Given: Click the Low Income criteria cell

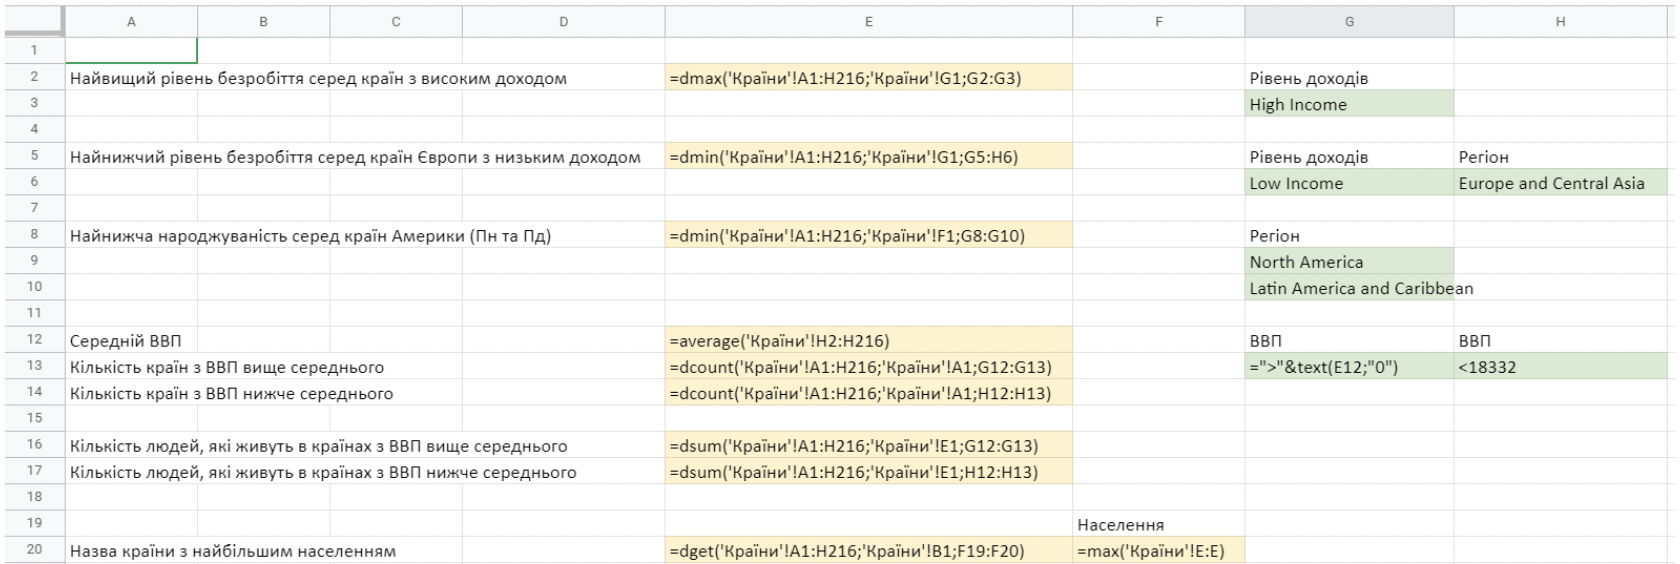Looking at the screenshot, I should click(x=1349, y=183).
